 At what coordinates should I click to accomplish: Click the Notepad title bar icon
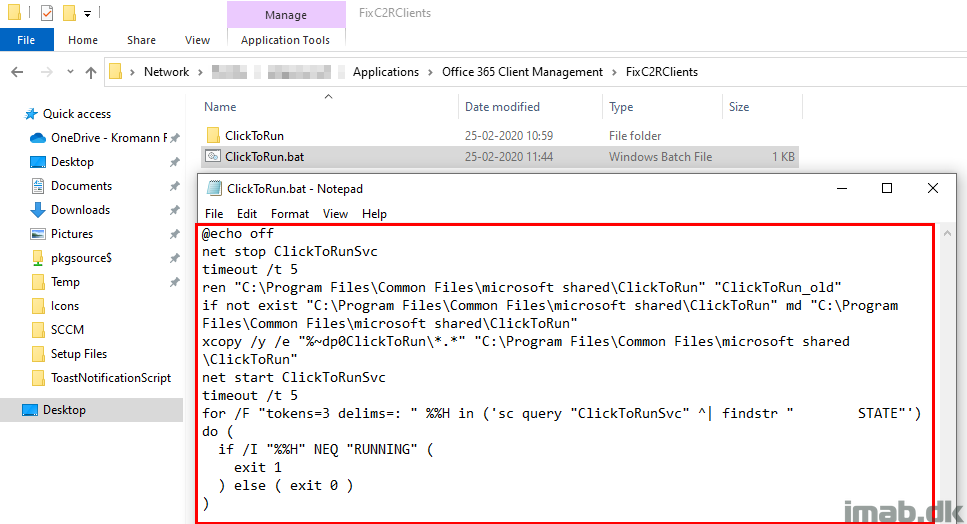coord(214,189)
